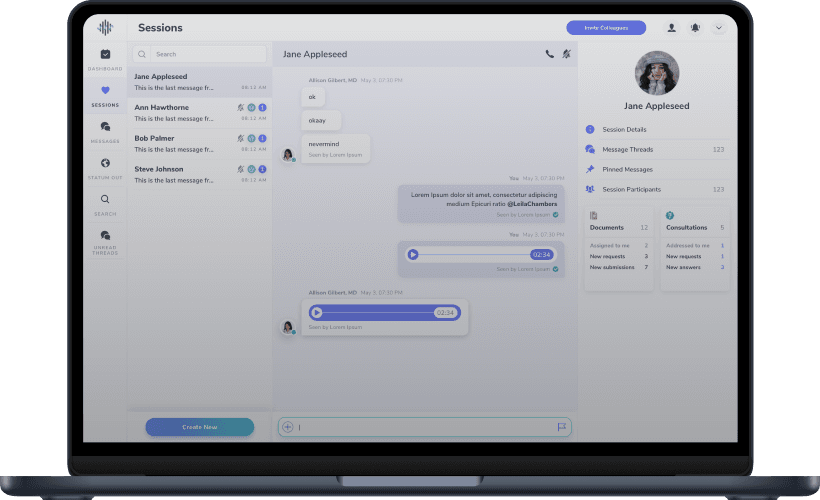Click the Create New button
Viewport: 820px width, 500px height.
tap(199, 427)
